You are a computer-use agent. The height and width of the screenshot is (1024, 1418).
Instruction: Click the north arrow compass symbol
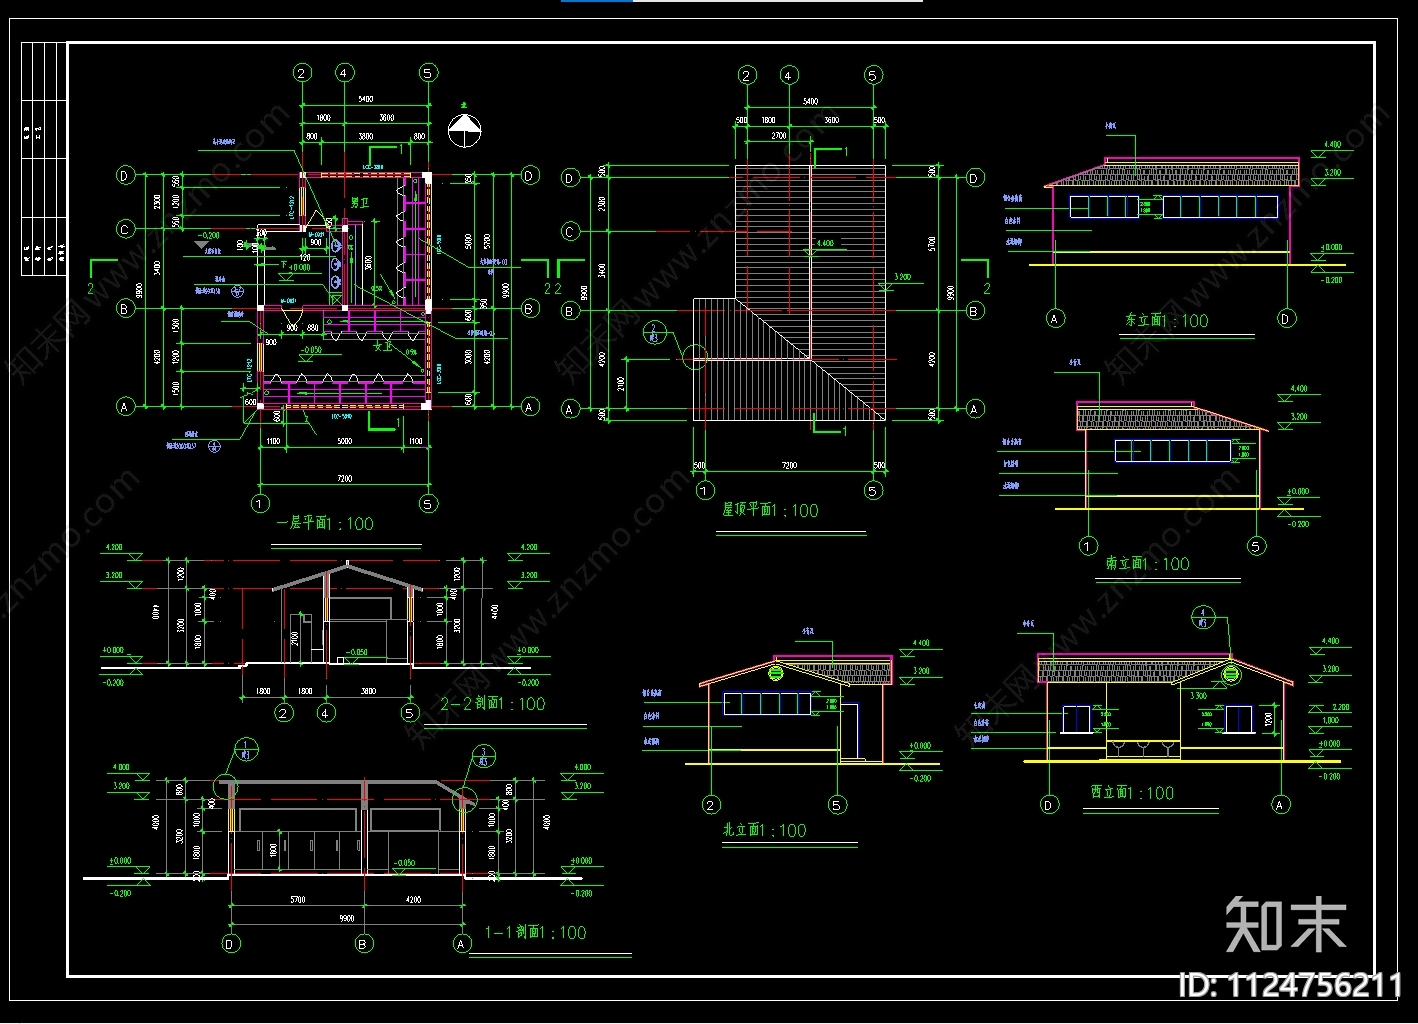(x=465, y=130)
